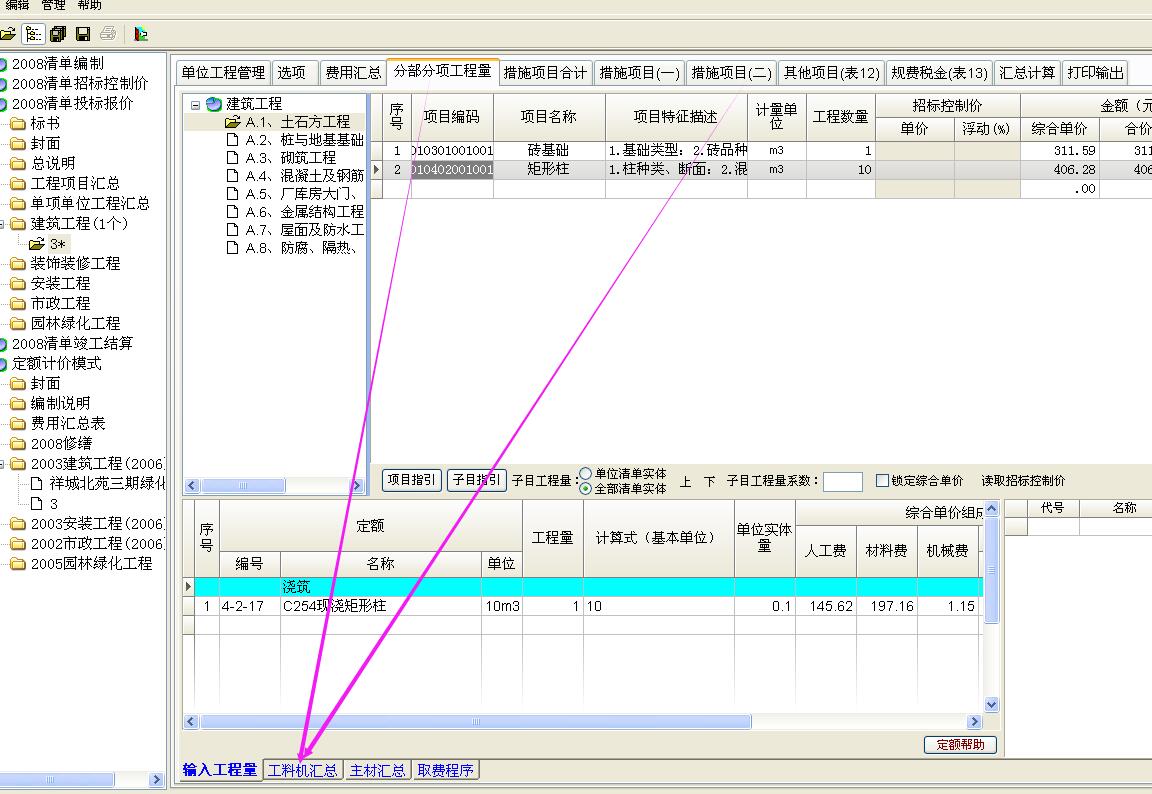
Task: Collapse the 建筑工程 root tree node
Action: [195, 105]
